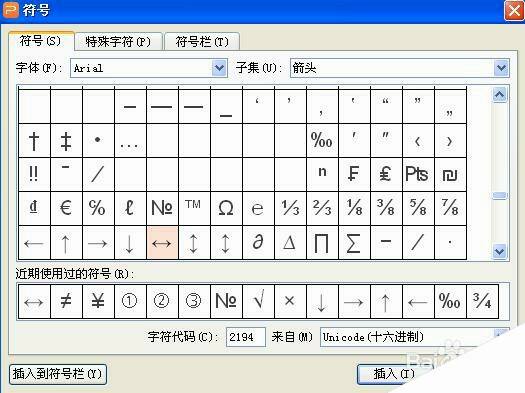Screen dimensions: 525x393
Task: Choose circled number 1 from recent symbols
Action: tap(130, 301)
